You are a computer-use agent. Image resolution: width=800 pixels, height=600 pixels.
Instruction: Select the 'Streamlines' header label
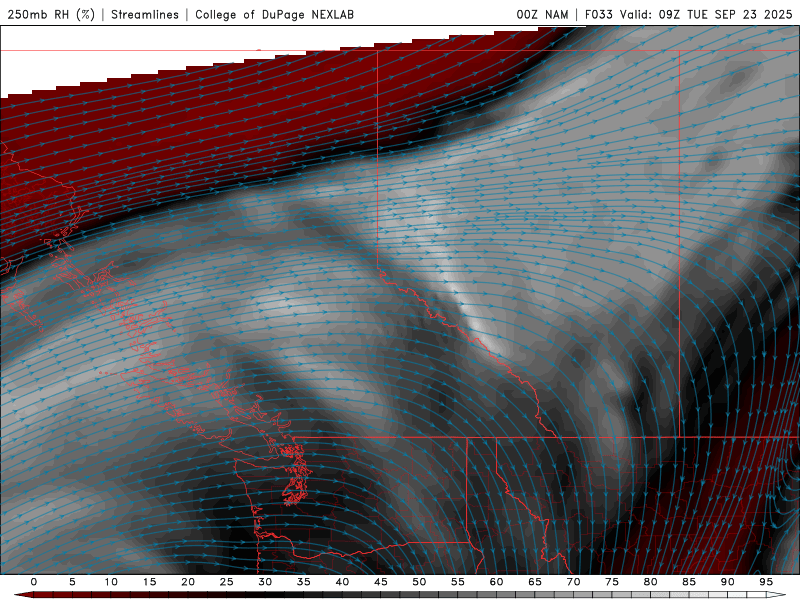point(145,14)
